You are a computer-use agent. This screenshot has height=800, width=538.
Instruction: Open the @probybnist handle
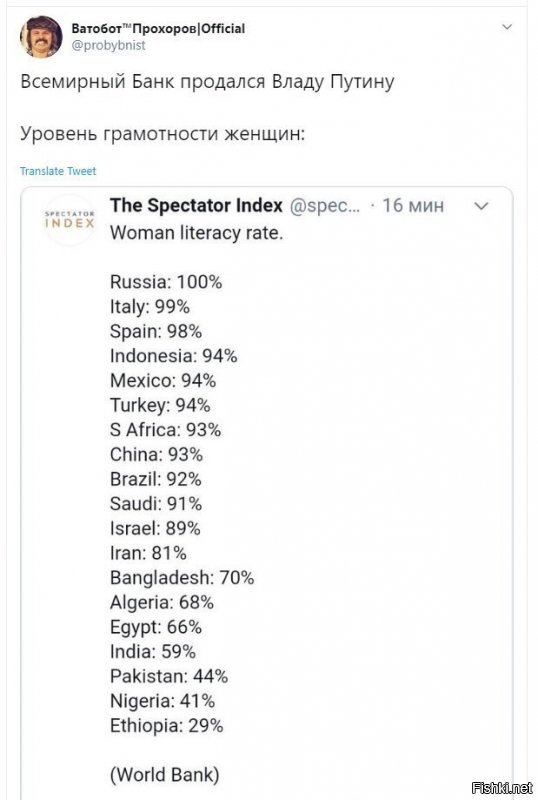point(108,45)
